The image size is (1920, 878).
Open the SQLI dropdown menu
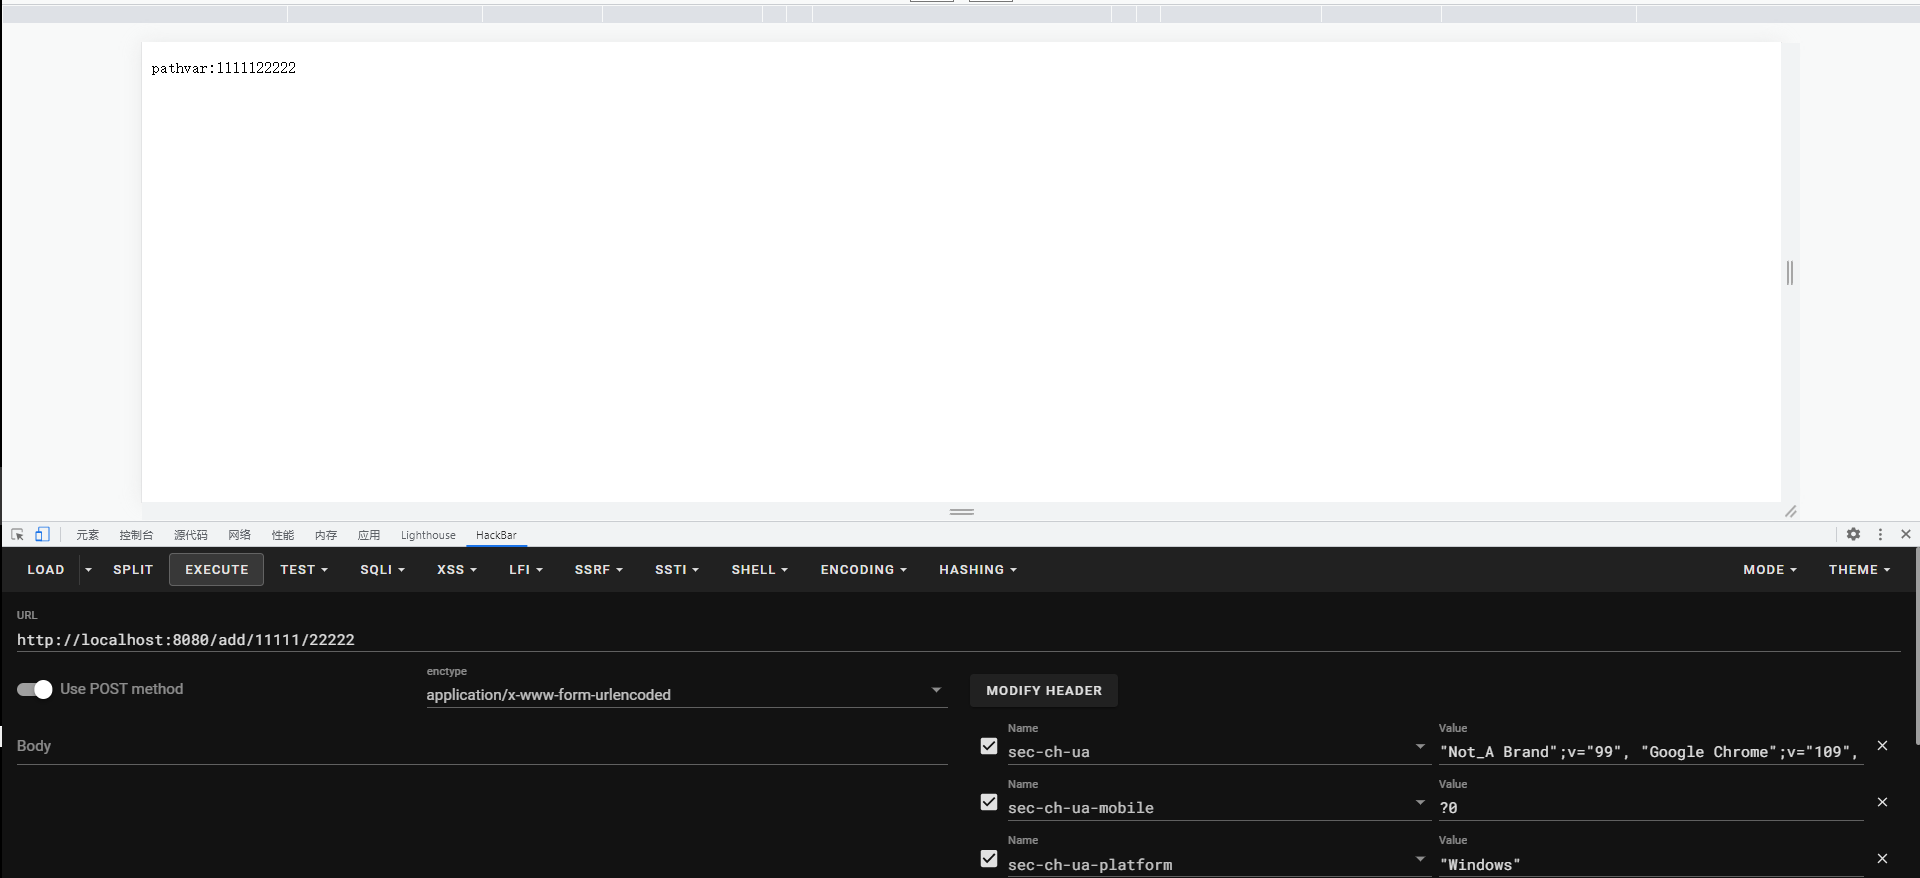tap(382, 570)
